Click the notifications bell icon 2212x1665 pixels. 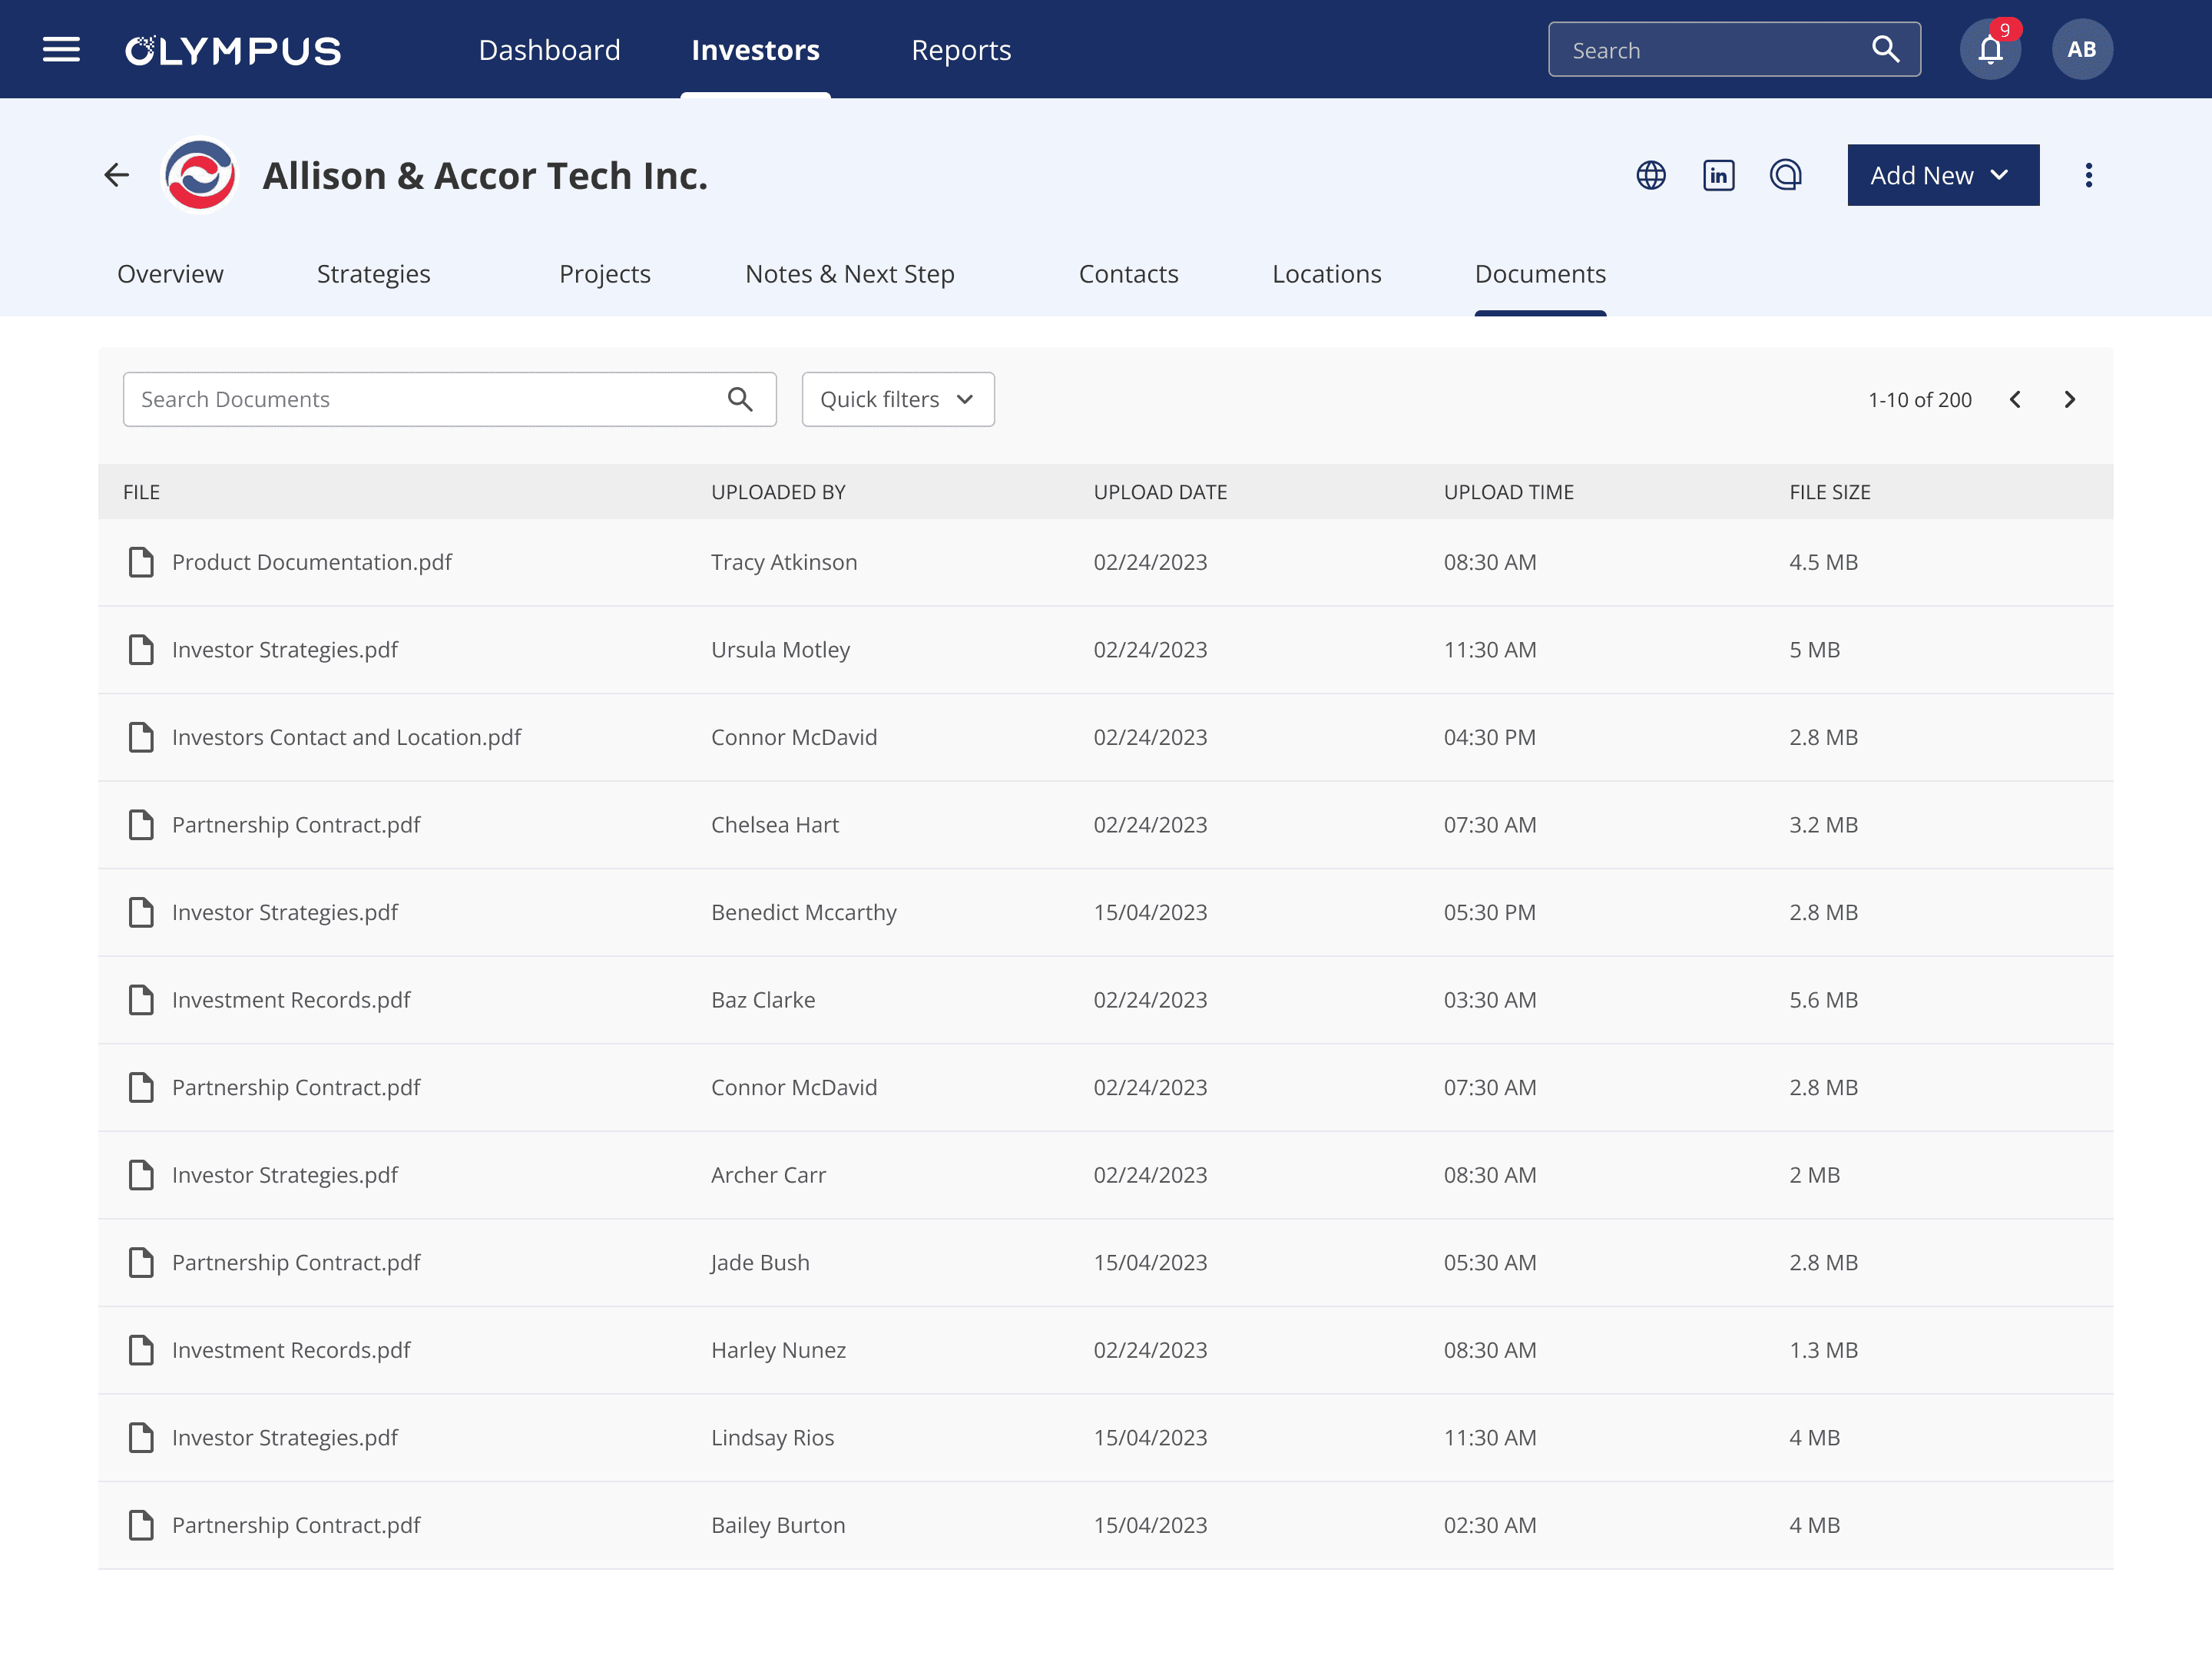1990,49
